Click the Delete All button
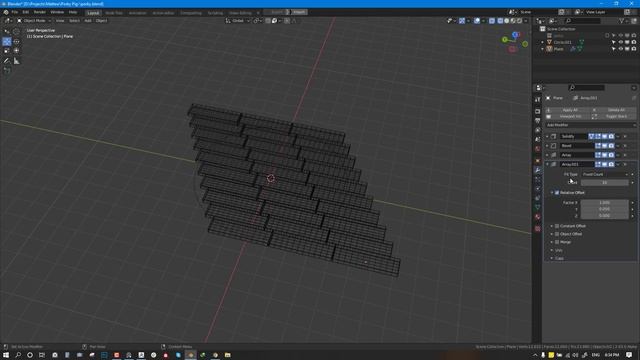Screen dimensions: 640x360 (x=614, y=110)
